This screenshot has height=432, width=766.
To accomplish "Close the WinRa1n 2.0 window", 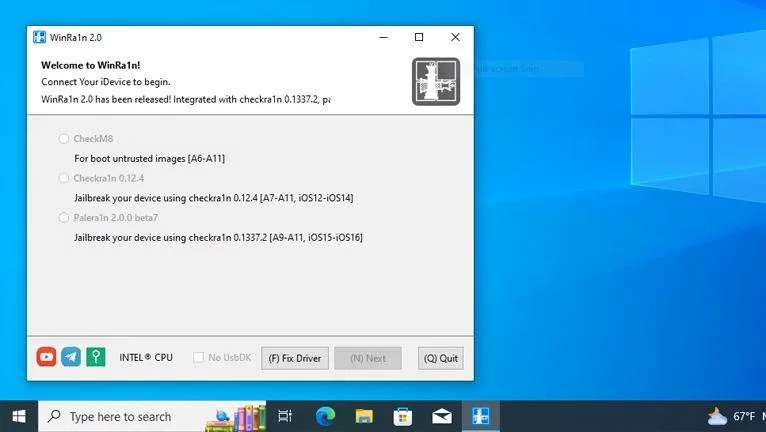I will 455,37.
